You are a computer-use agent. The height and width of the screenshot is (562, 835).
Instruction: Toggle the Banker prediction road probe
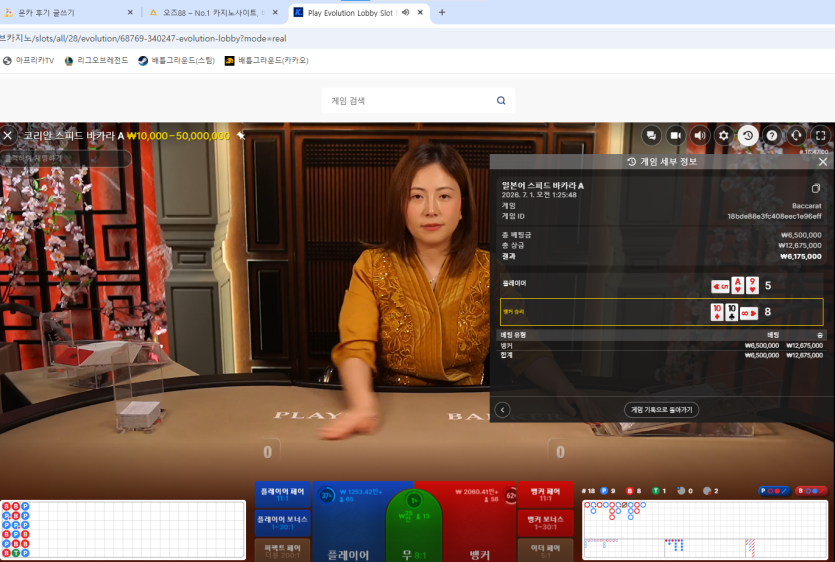[x=811, y=491]
